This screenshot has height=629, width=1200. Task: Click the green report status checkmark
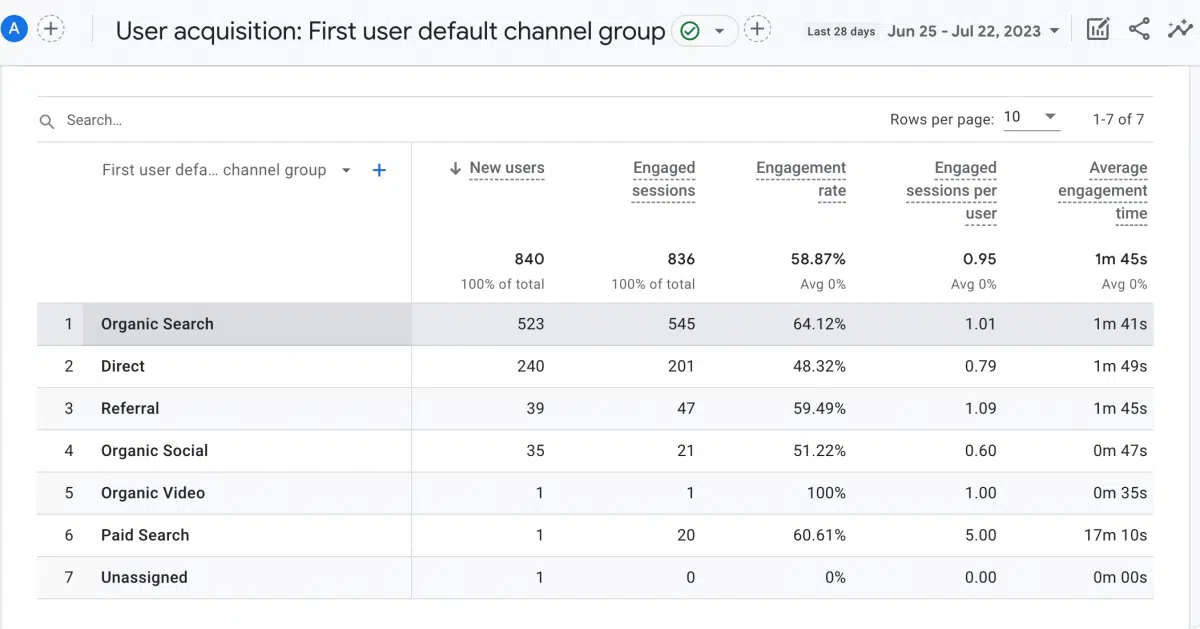point(689,31)
